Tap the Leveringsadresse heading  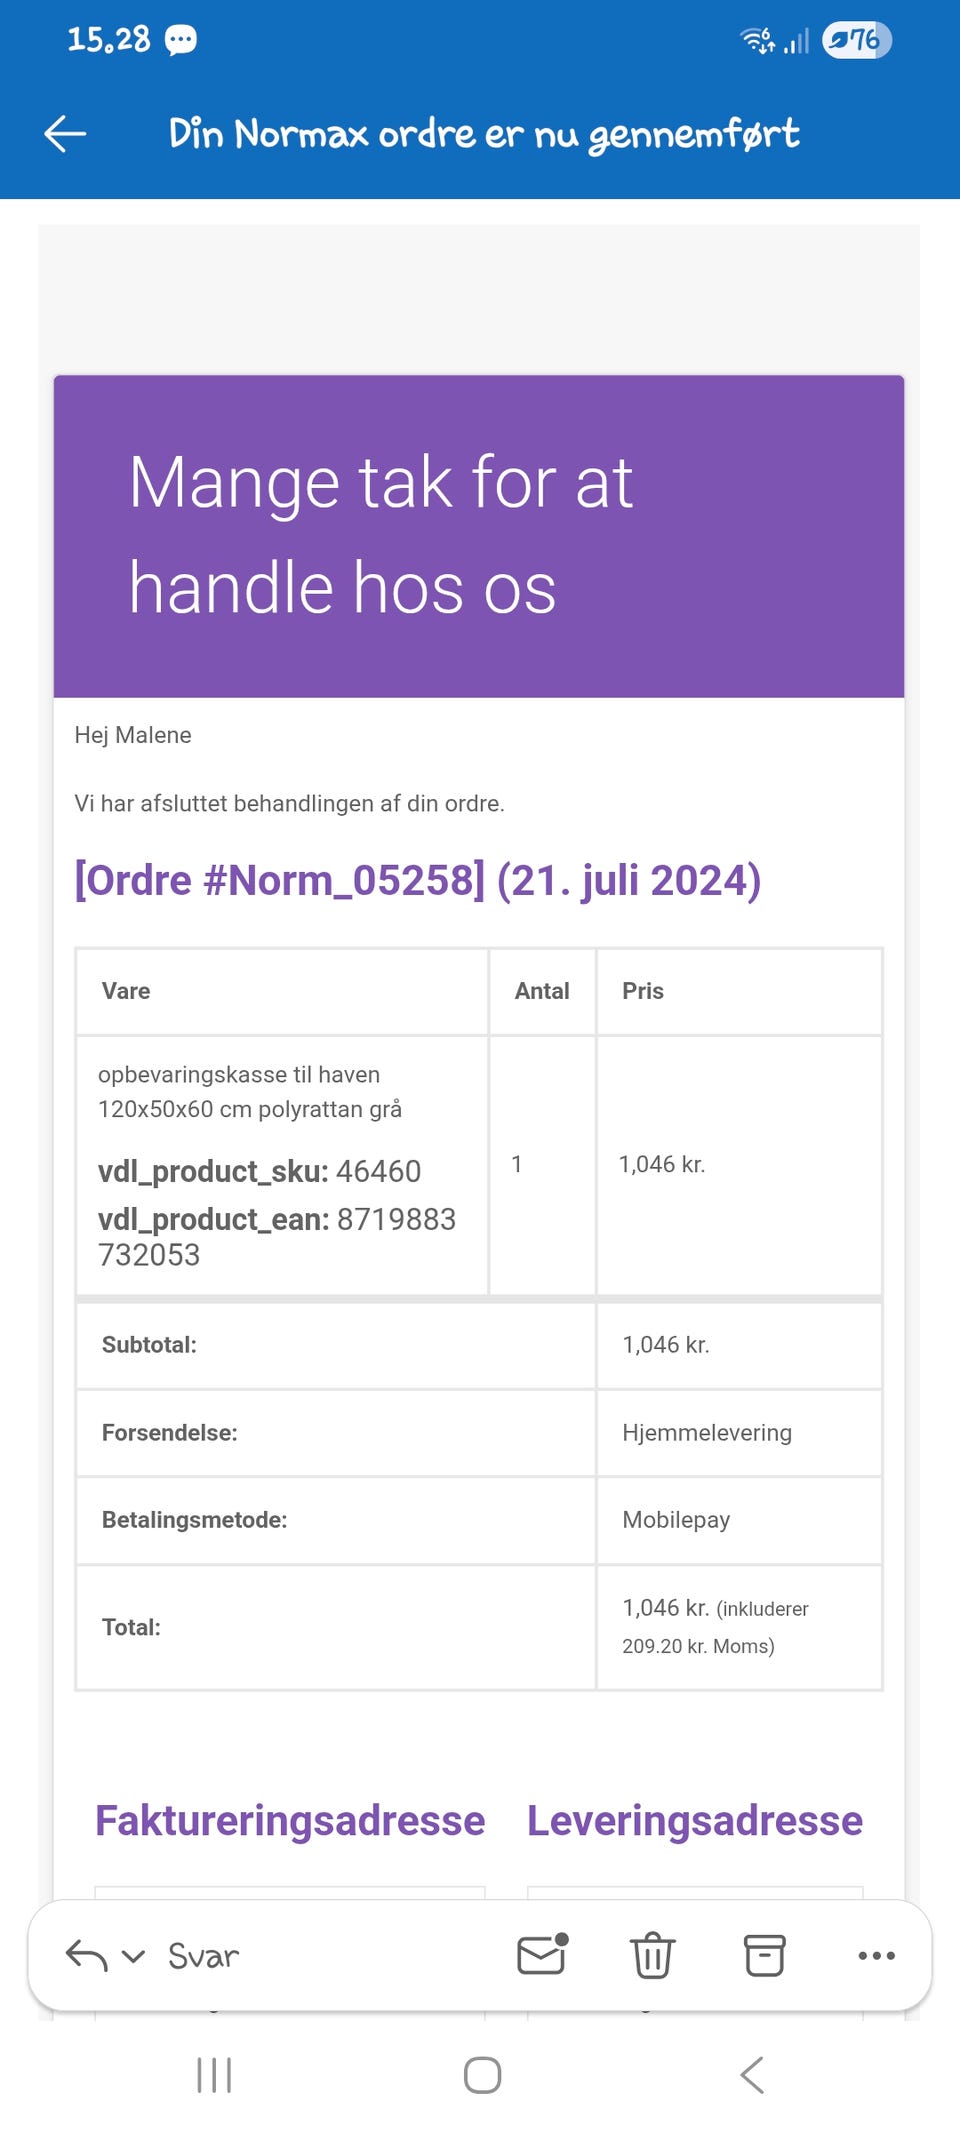(x=694, y=1820)
